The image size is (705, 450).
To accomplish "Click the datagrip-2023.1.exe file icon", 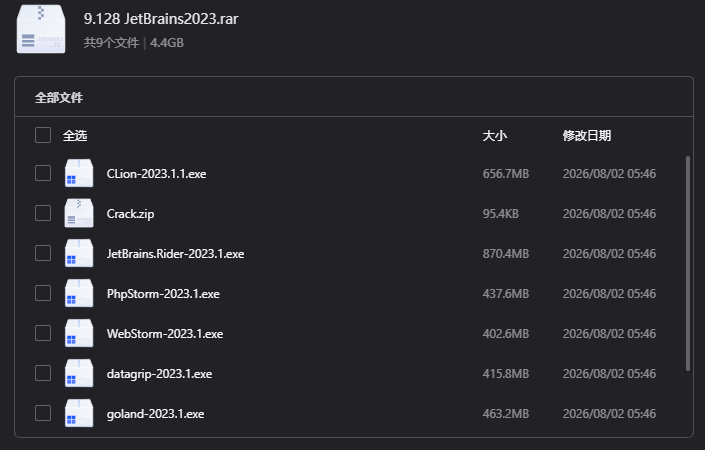I will (x=79, y=373).
